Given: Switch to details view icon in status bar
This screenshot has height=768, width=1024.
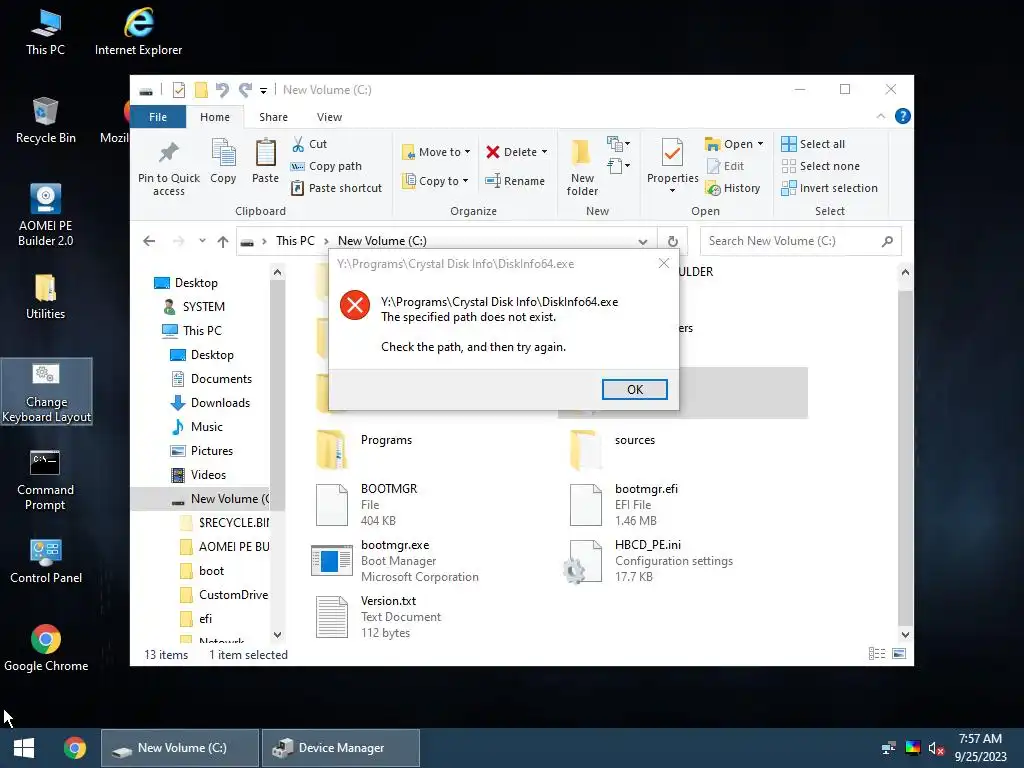Looking at the screenshot, I should [876, 654].
